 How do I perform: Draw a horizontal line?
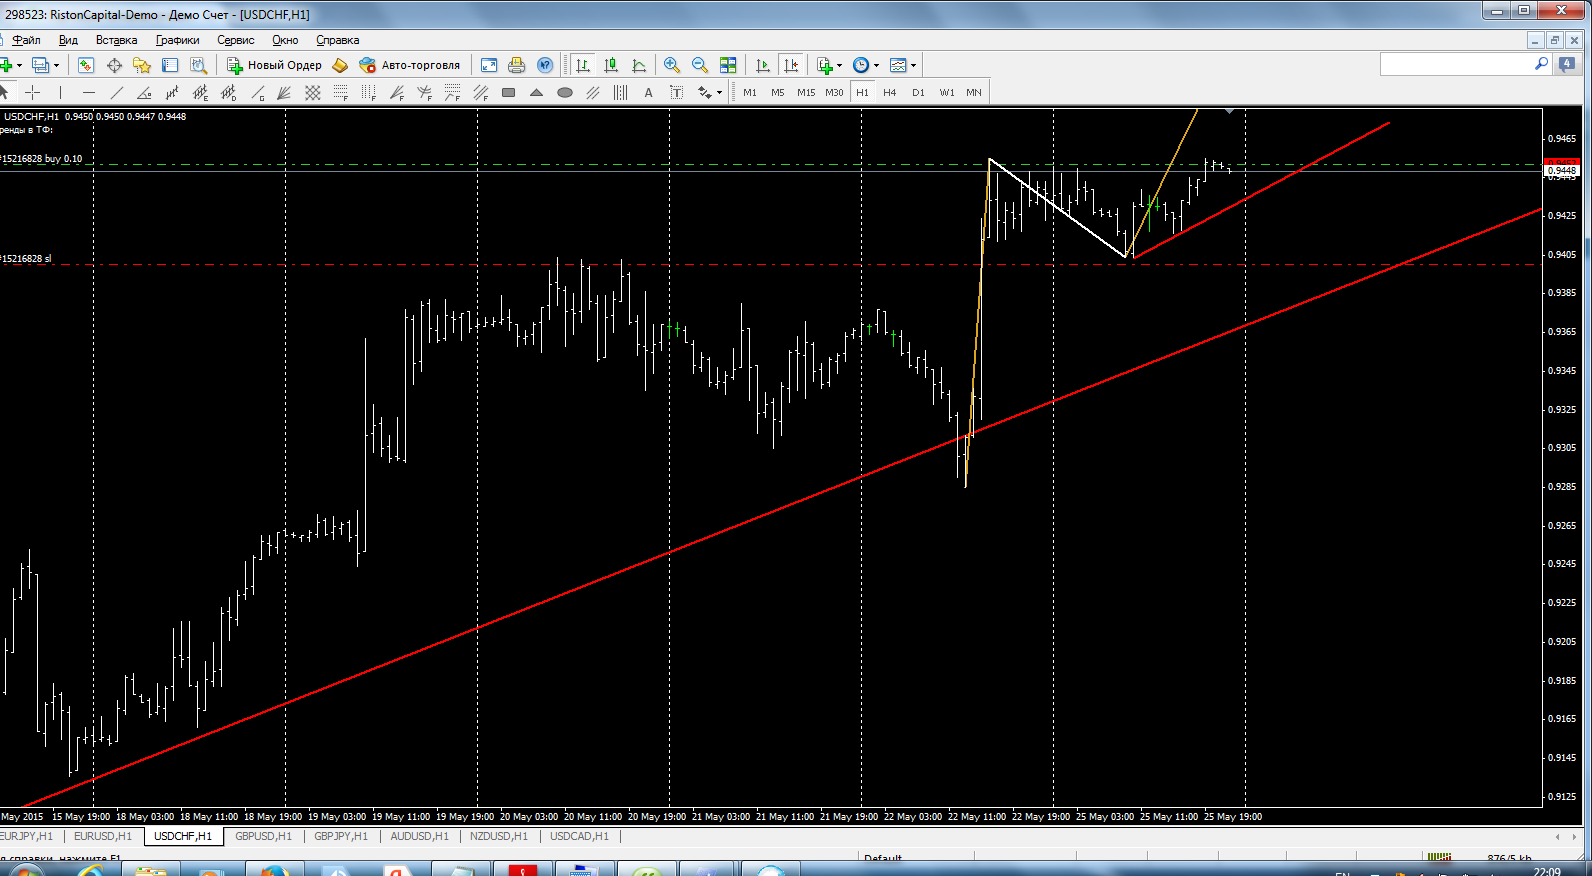89,92
